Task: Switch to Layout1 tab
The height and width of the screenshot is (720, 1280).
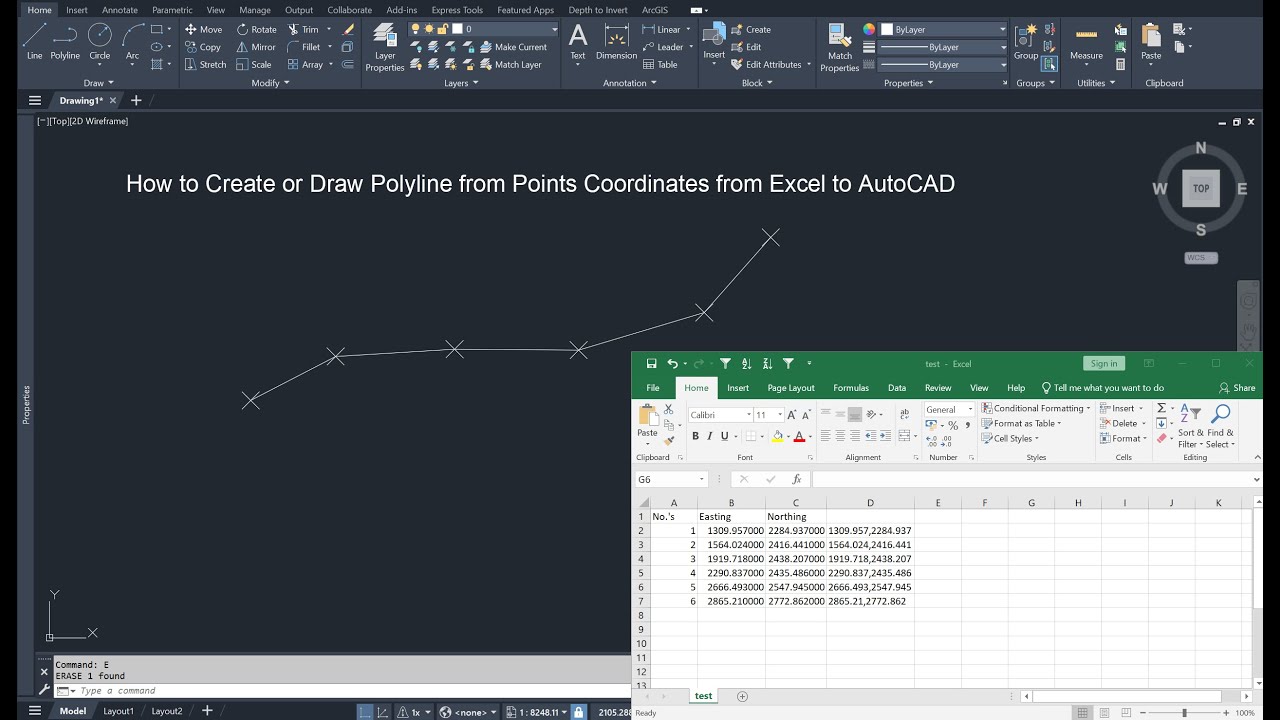Action: click(118, 711)
